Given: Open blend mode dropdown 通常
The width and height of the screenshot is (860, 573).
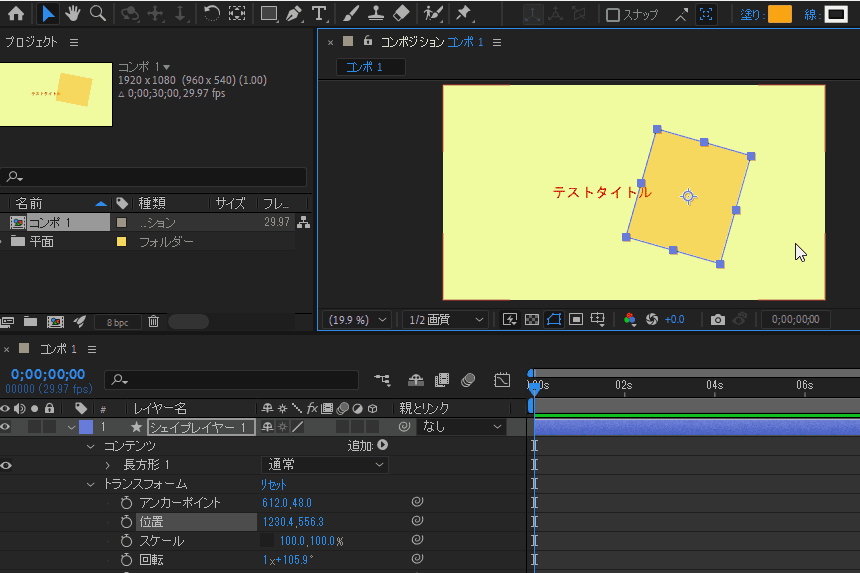Looking at the screenshot, I should (x=325, y=465).
